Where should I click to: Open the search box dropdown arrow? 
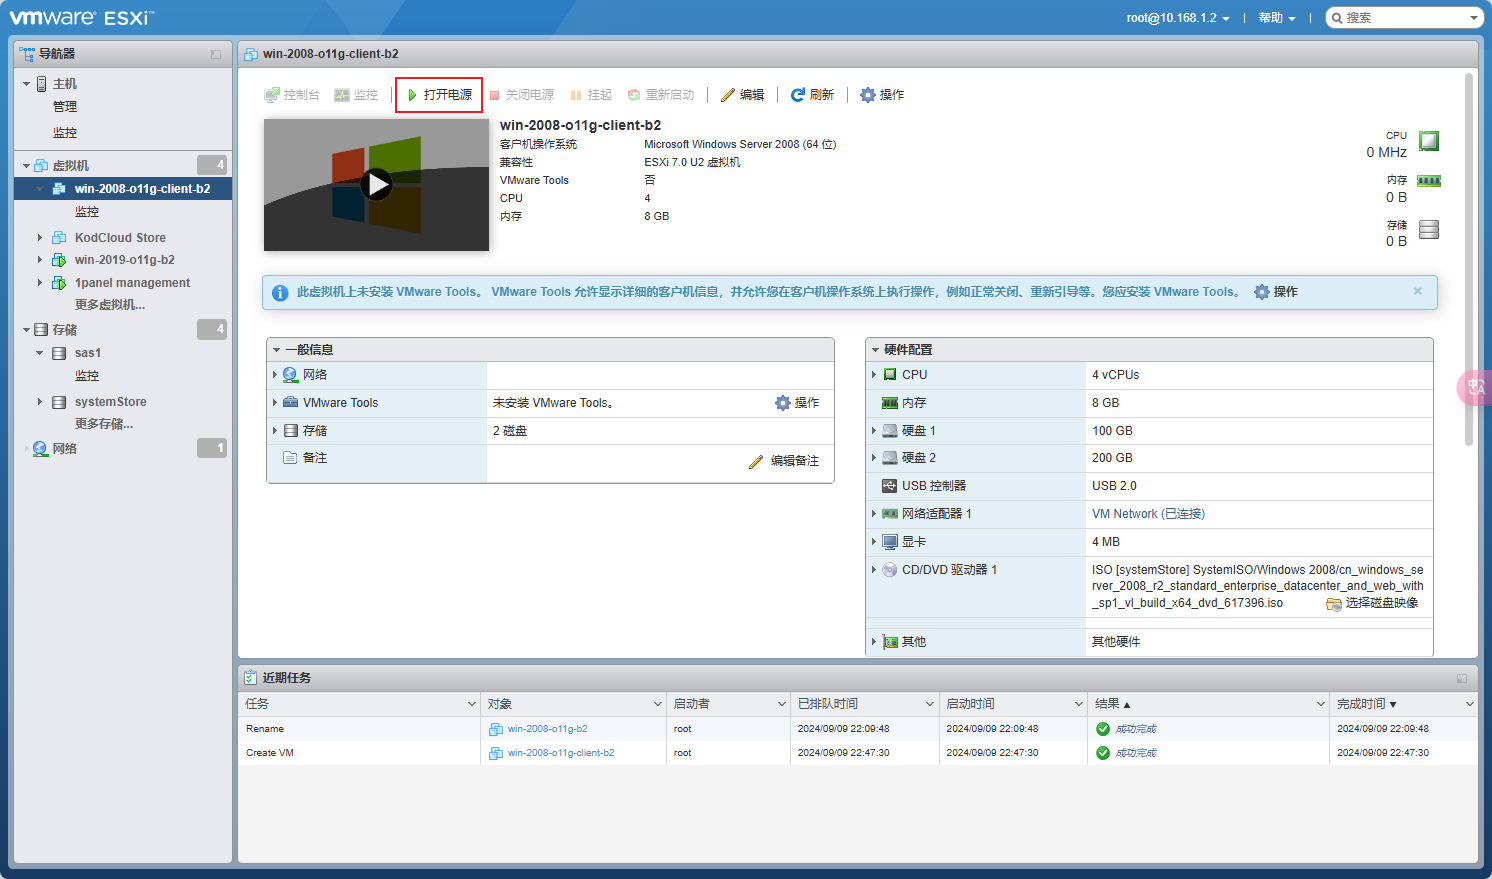(x=1474, y=18)
